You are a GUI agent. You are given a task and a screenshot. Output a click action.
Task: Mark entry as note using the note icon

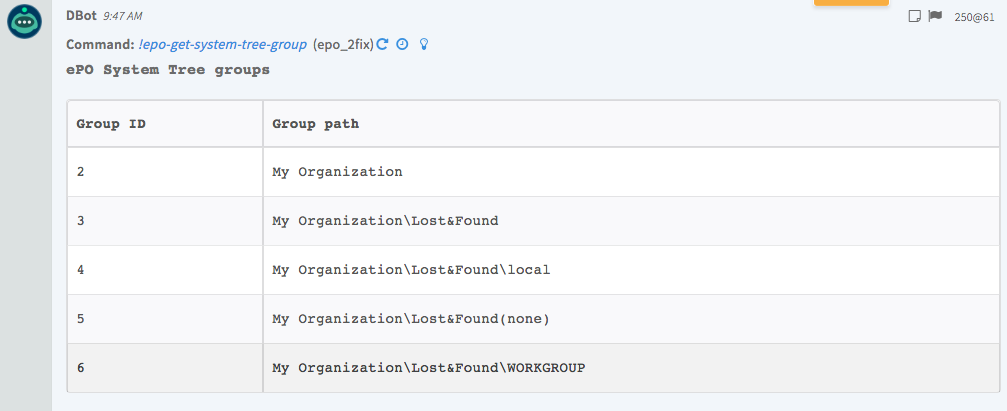point(914,16)
